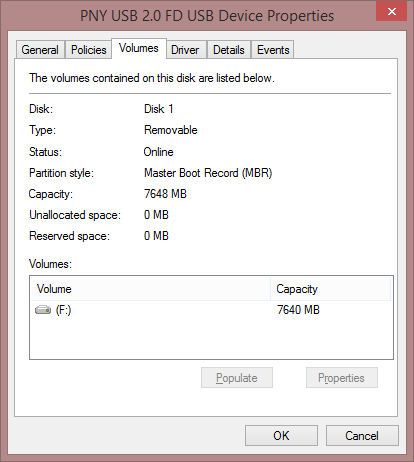This screenshot has height=462, width=414.
Task: Click the Unallocated space label
Action: coord(75,215)
